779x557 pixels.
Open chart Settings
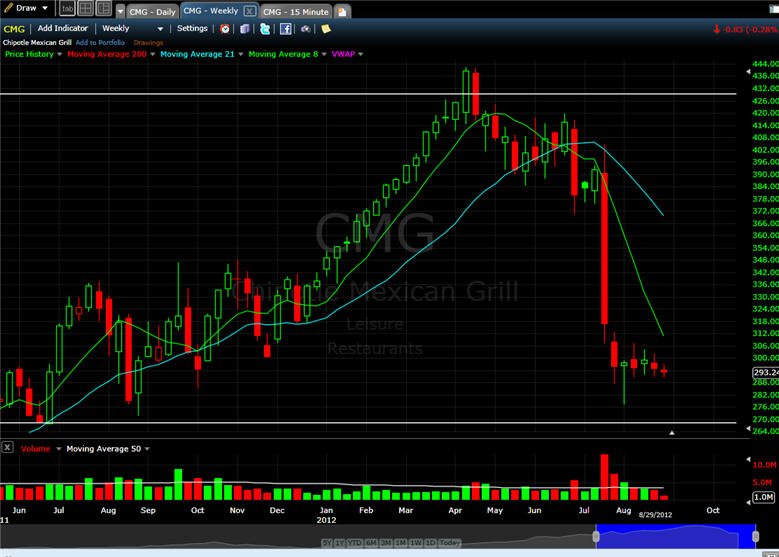coord(192,28)
